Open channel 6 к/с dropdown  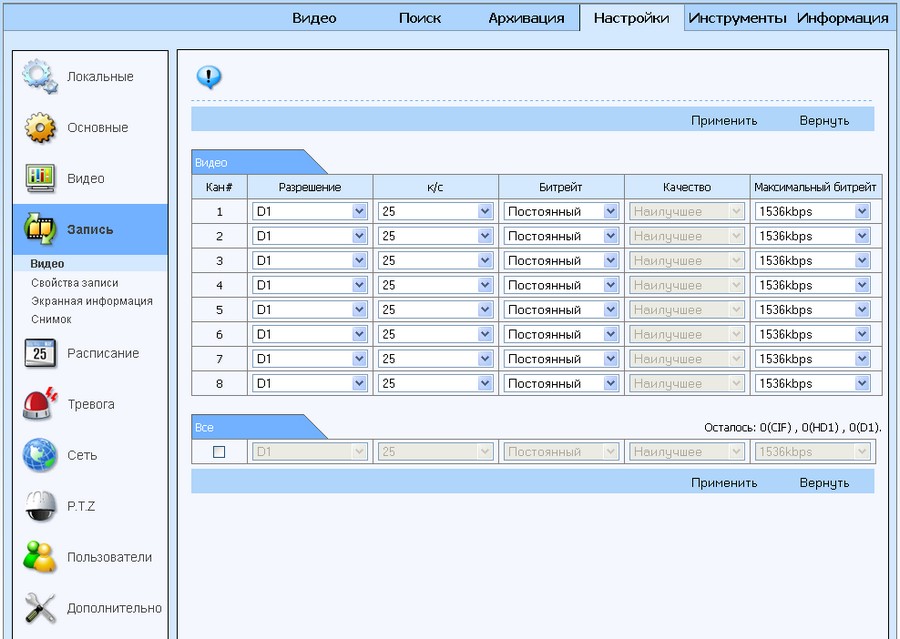pyautogui.click(x=436, y=334)
